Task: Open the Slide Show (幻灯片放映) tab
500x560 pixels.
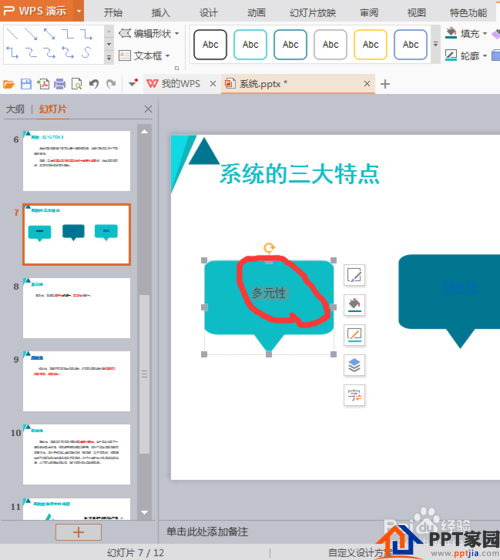Action: pos(312,13)
